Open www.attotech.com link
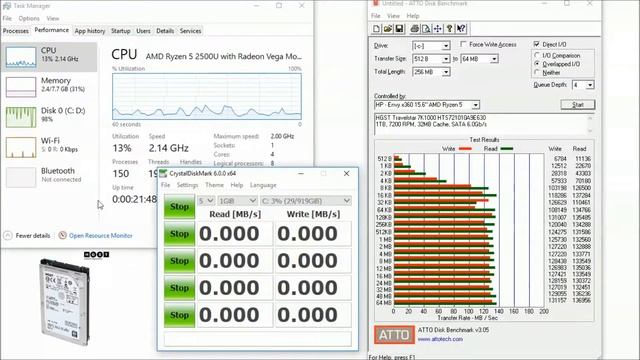The width and height of the screenshot is (640, 360). point(440,339)
